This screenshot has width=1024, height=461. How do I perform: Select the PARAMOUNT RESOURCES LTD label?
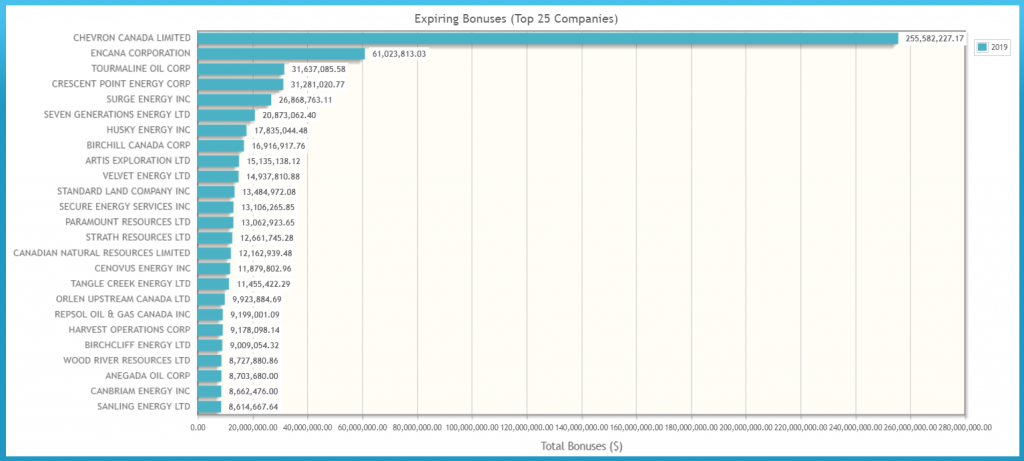coord(128,222)
